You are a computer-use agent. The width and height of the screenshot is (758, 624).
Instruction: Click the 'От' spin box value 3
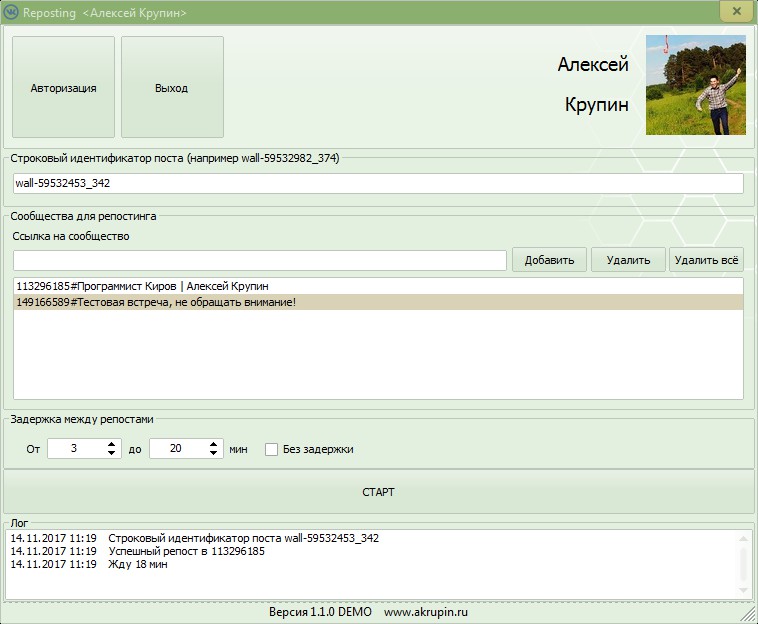pos(76,449)
